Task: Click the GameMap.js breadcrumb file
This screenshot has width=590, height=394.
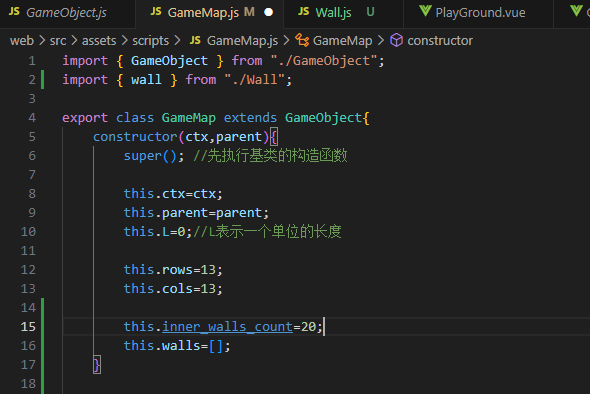Action: pos(242,41)
